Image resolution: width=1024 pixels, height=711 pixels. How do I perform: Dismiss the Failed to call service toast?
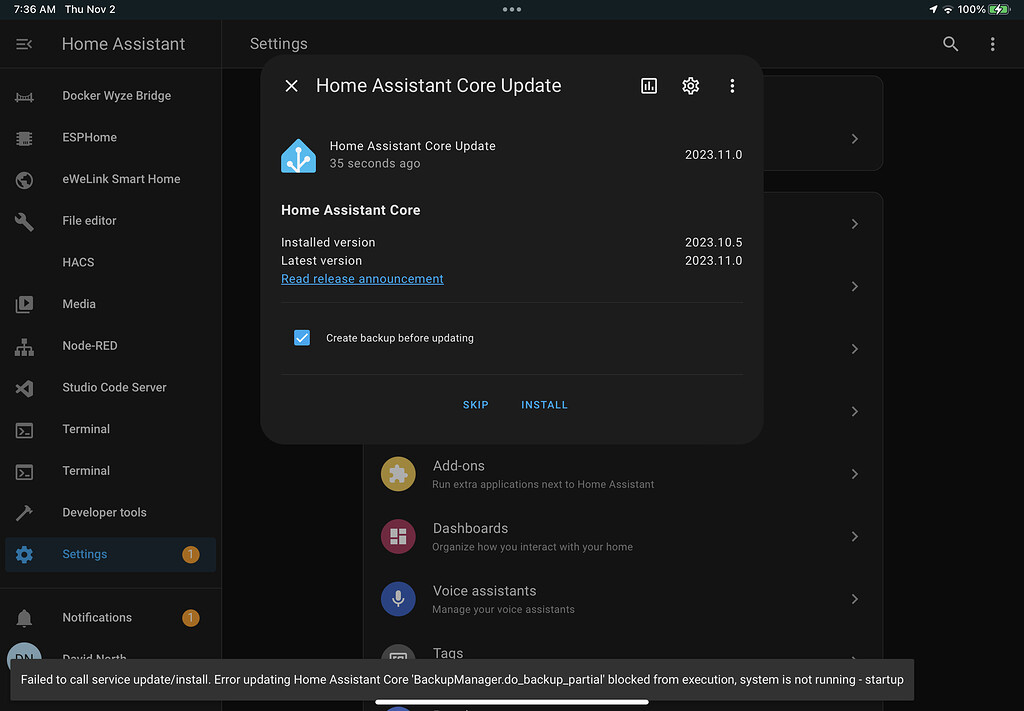point(462,680)
